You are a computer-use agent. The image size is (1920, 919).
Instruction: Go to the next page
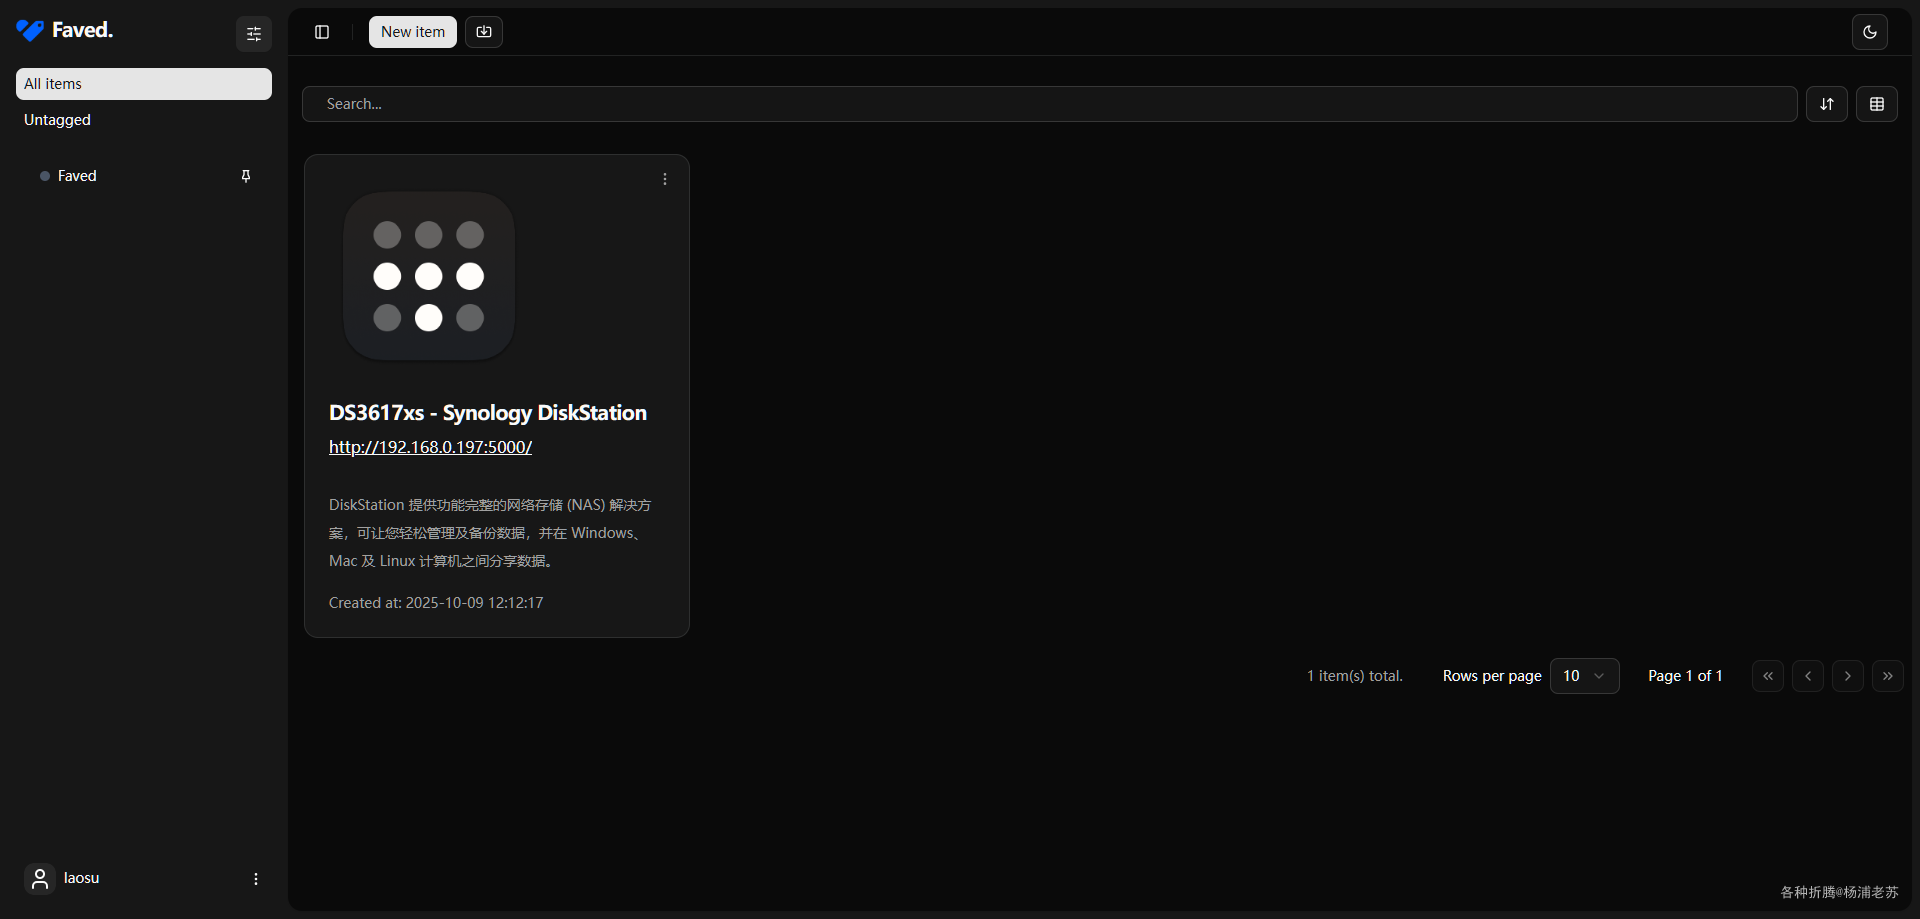(x=1848, y=676)
